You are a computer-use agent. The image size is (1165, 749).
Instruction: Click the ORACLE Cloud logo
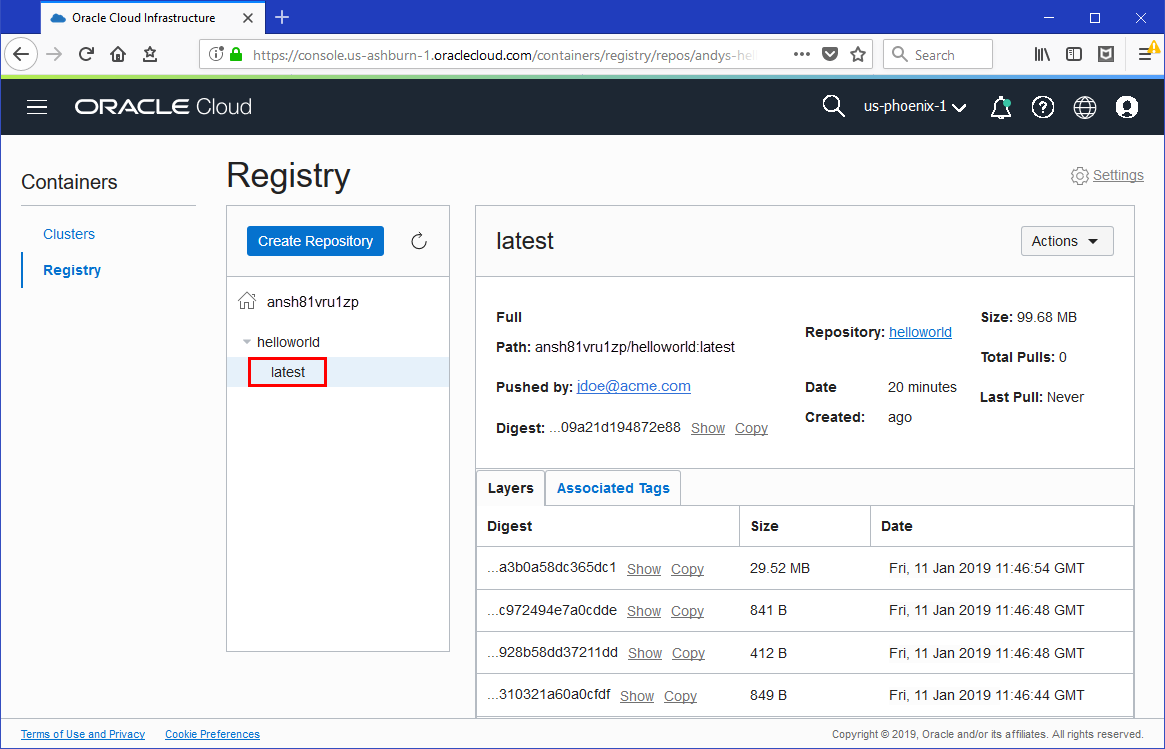coord(163,107)
